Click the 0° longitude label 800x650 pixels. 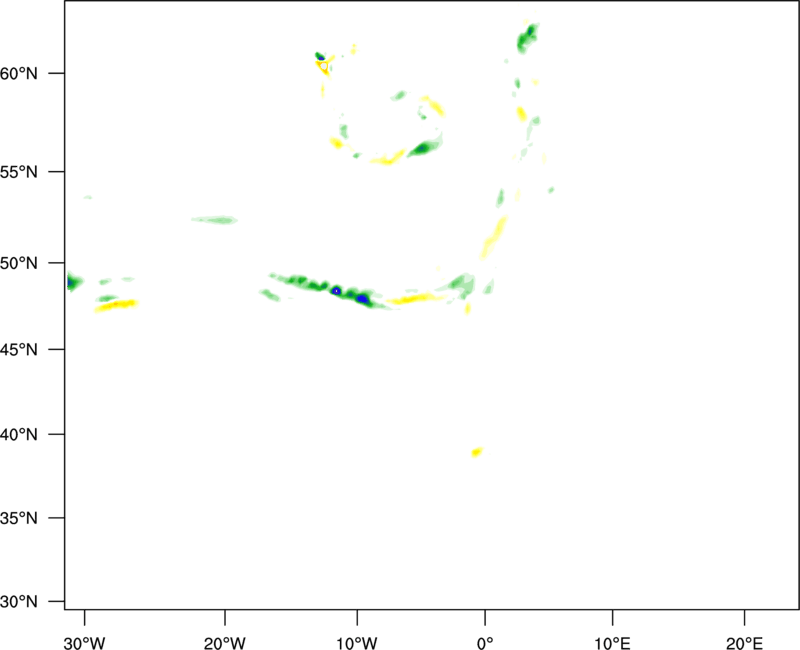click(485, 643)
